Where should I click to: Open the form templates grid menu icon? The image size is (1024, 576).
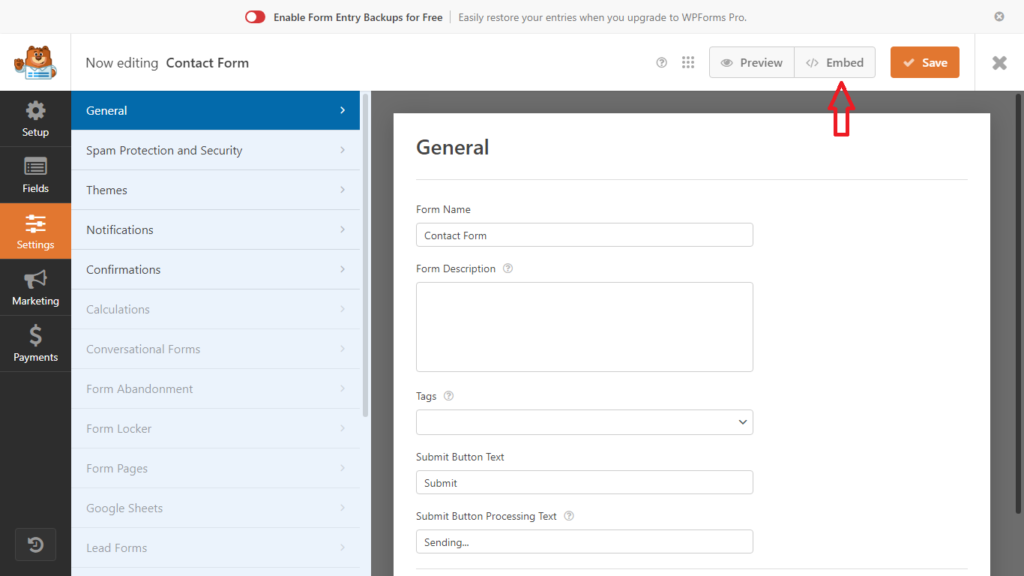pos(688,63)
